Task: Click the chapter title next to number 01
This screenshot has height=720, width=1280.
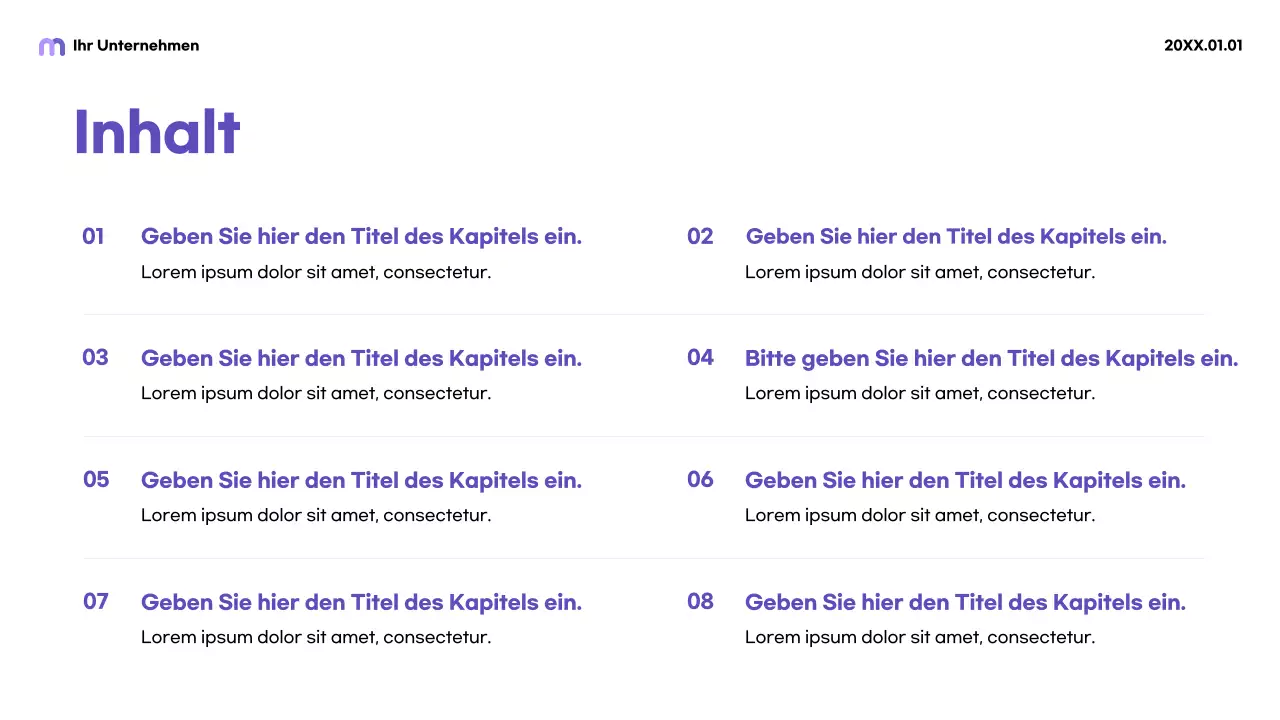Action: [361, 237]
